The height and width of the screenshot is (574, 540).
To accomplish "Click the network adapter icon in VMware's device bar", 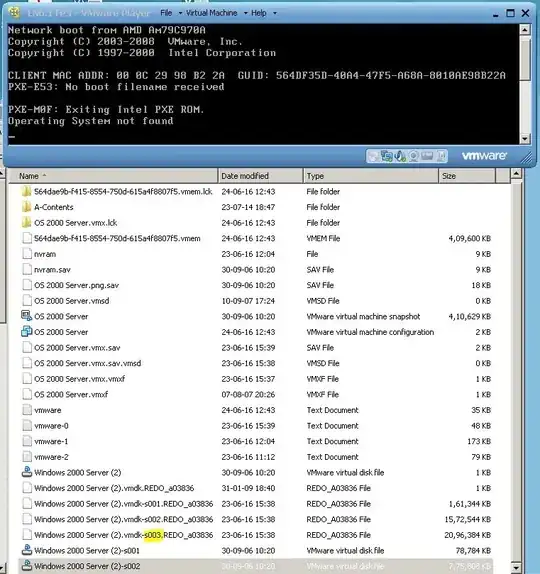I will 387,156.
